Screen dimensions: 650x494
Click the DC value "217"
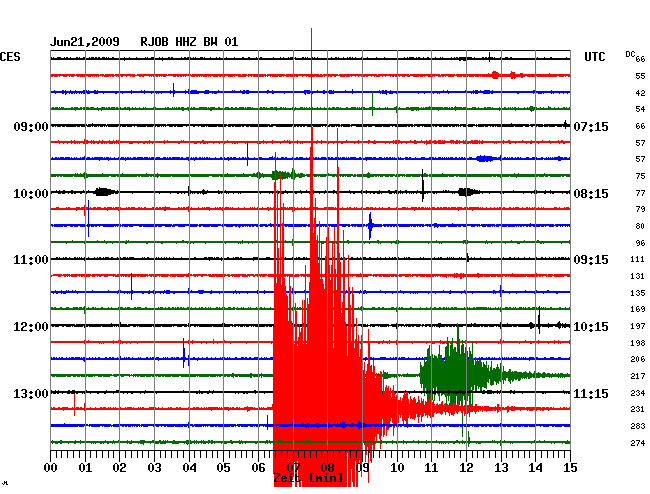pyautogui.click(x=638, y=376)
